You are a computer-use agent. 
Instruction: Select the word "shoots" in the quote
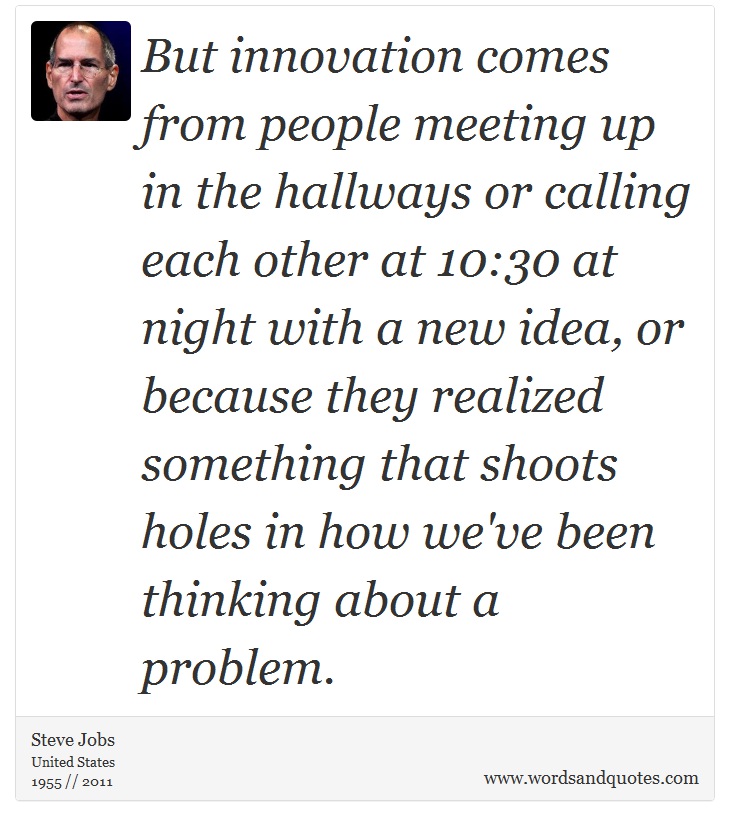548,465
